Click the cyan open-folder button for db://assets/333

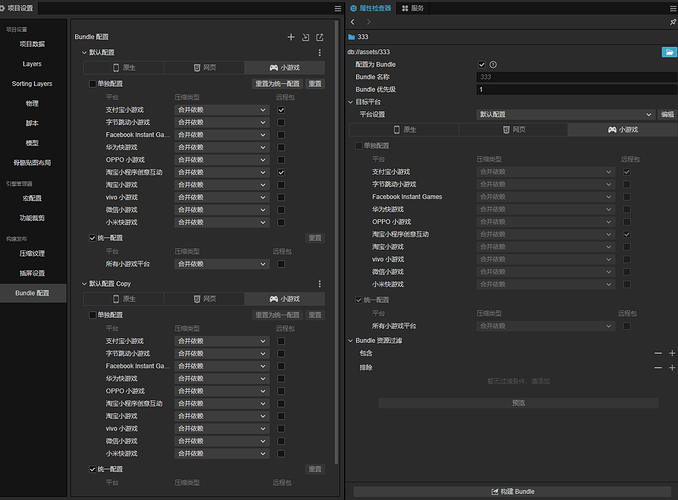669,52
